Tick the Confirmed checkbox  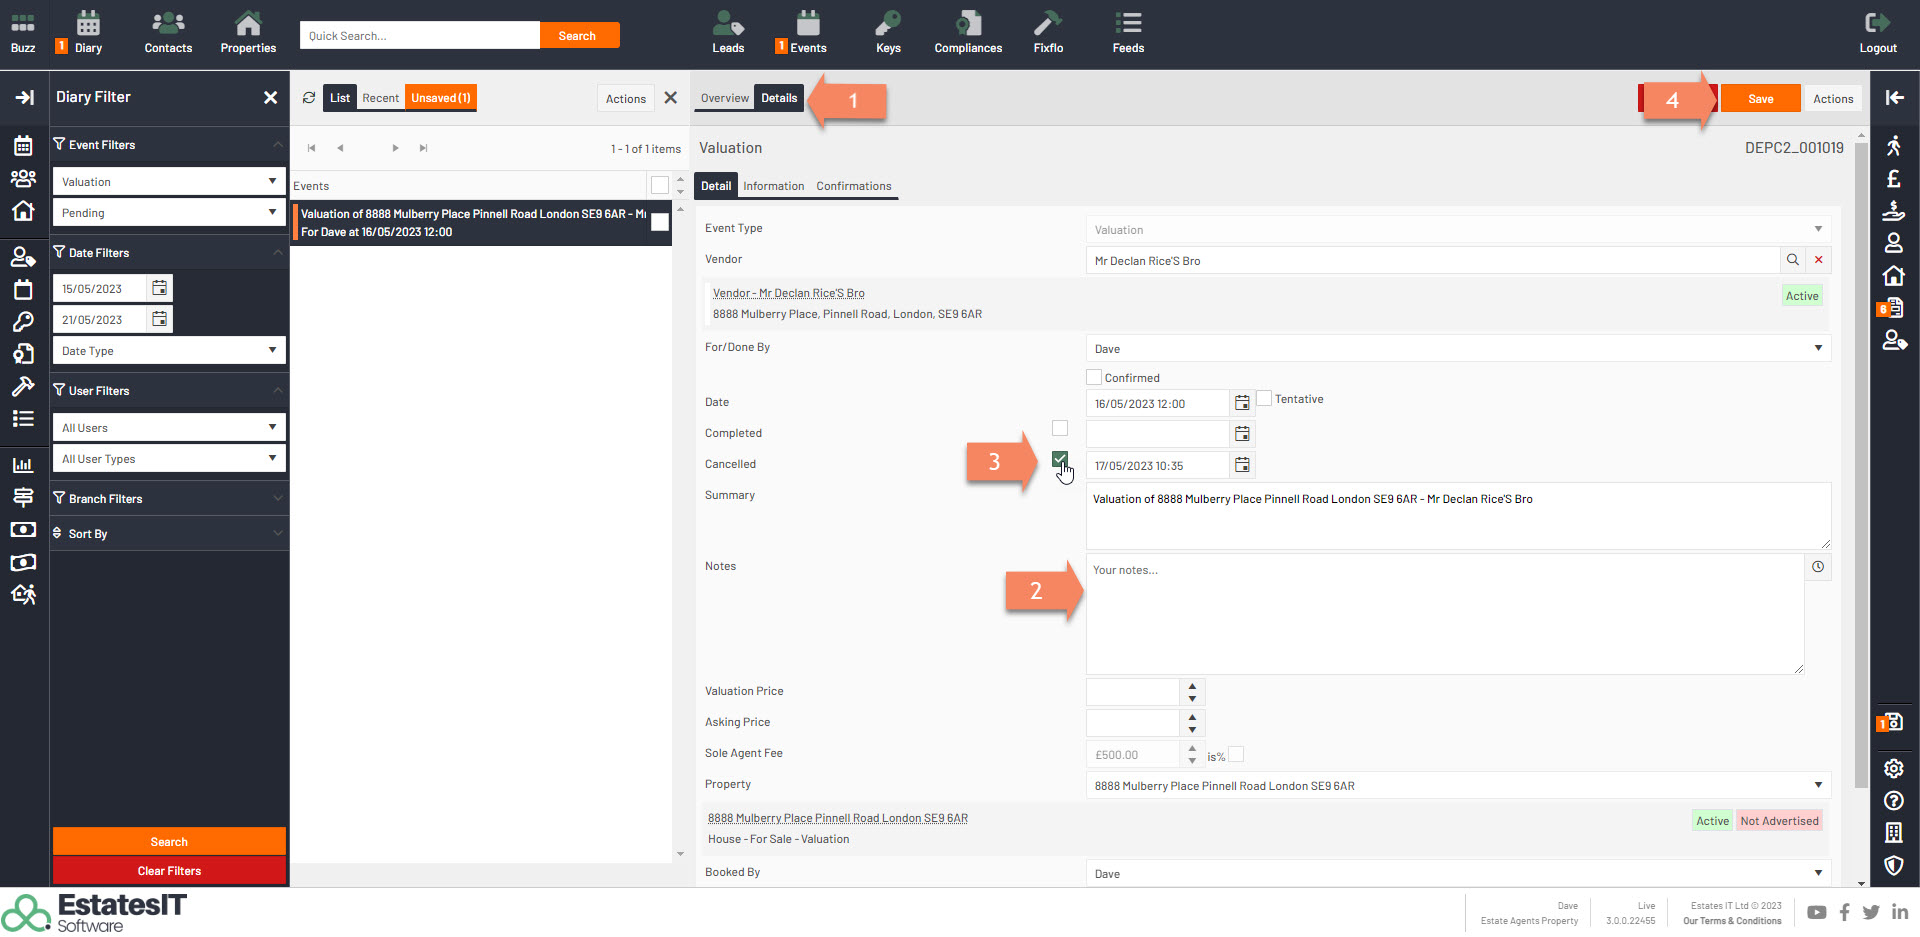(1094, 378)
